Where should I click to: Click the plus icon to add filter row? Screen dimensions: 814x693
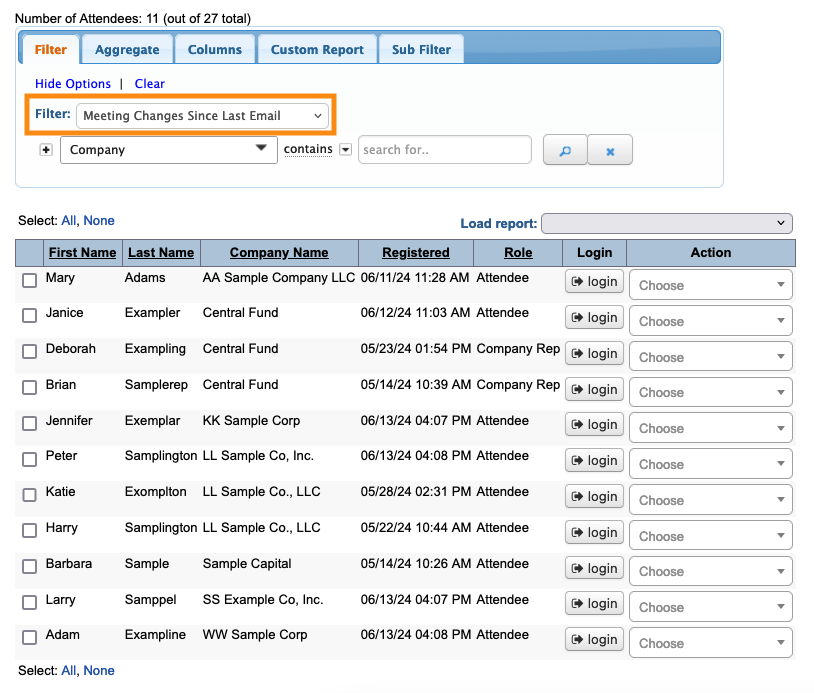45,150
